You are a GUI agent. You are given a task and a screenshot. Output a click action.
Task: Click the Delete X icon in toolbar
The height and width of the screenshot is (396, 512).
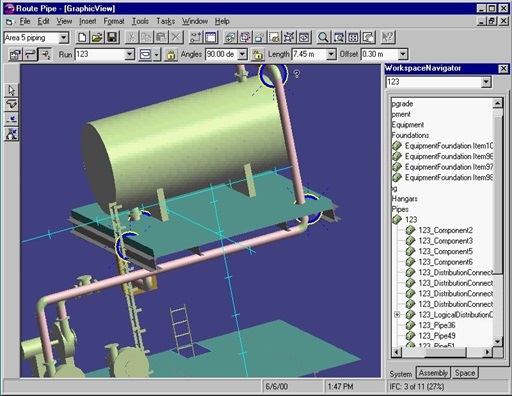tap(176, 37)
